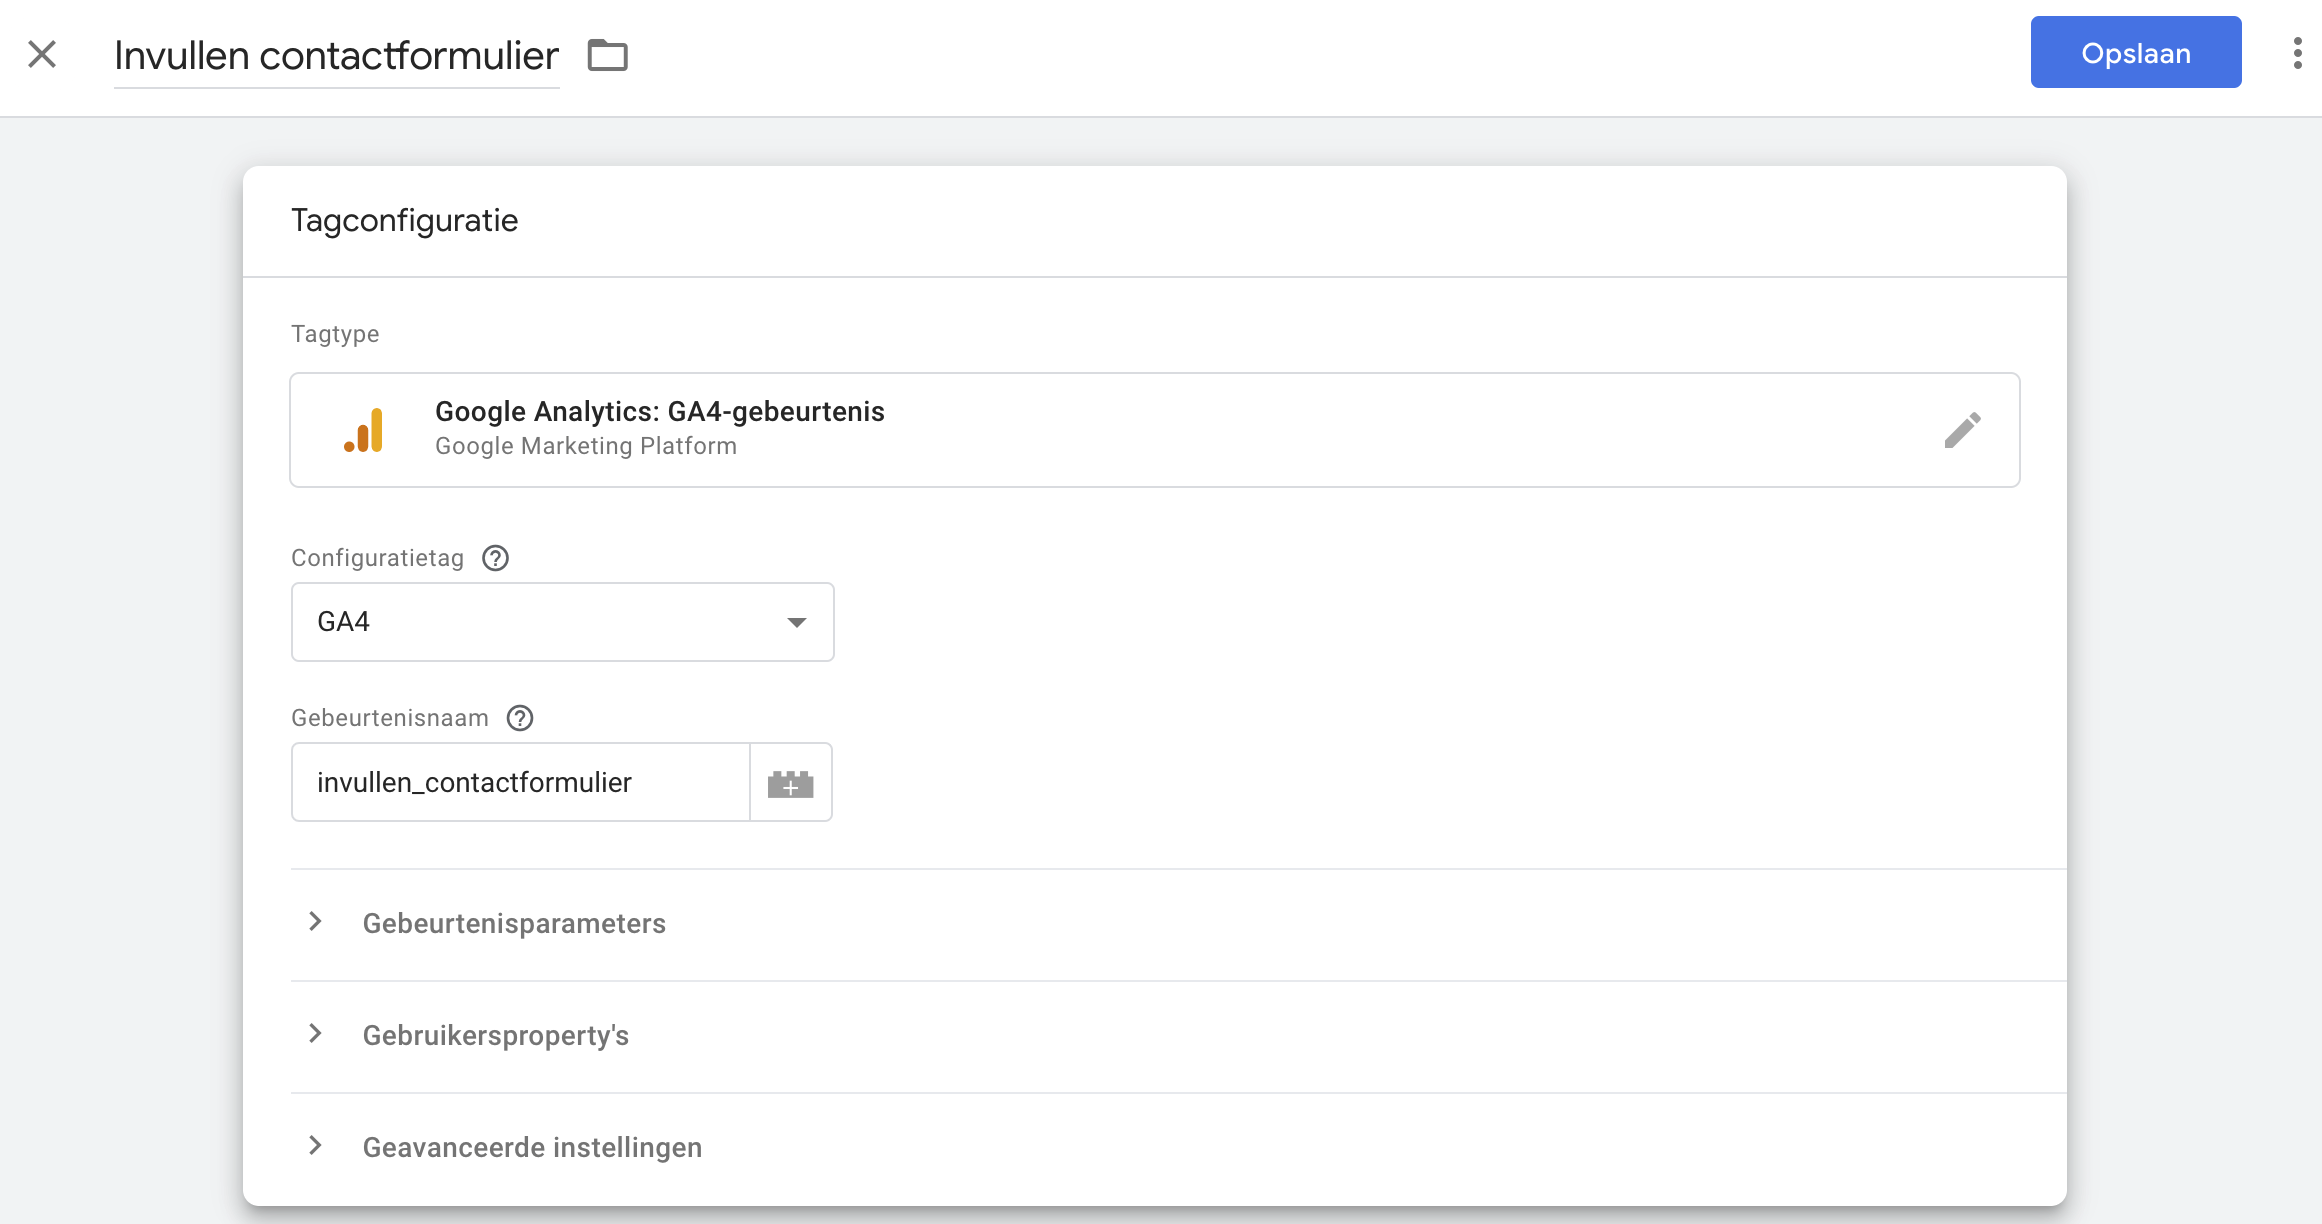2322x1224 pixels.
Task: Click the Gebeurtenisparameters chevron arrow
Action: tap(315, 922)
